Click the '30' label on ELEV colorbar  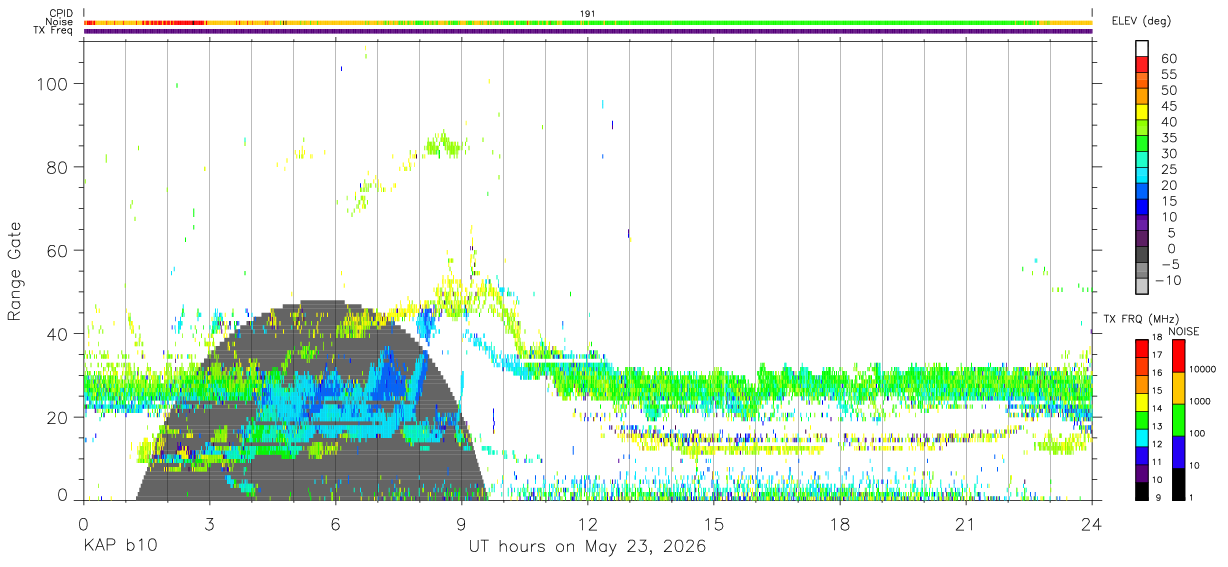coord(1168,153)
